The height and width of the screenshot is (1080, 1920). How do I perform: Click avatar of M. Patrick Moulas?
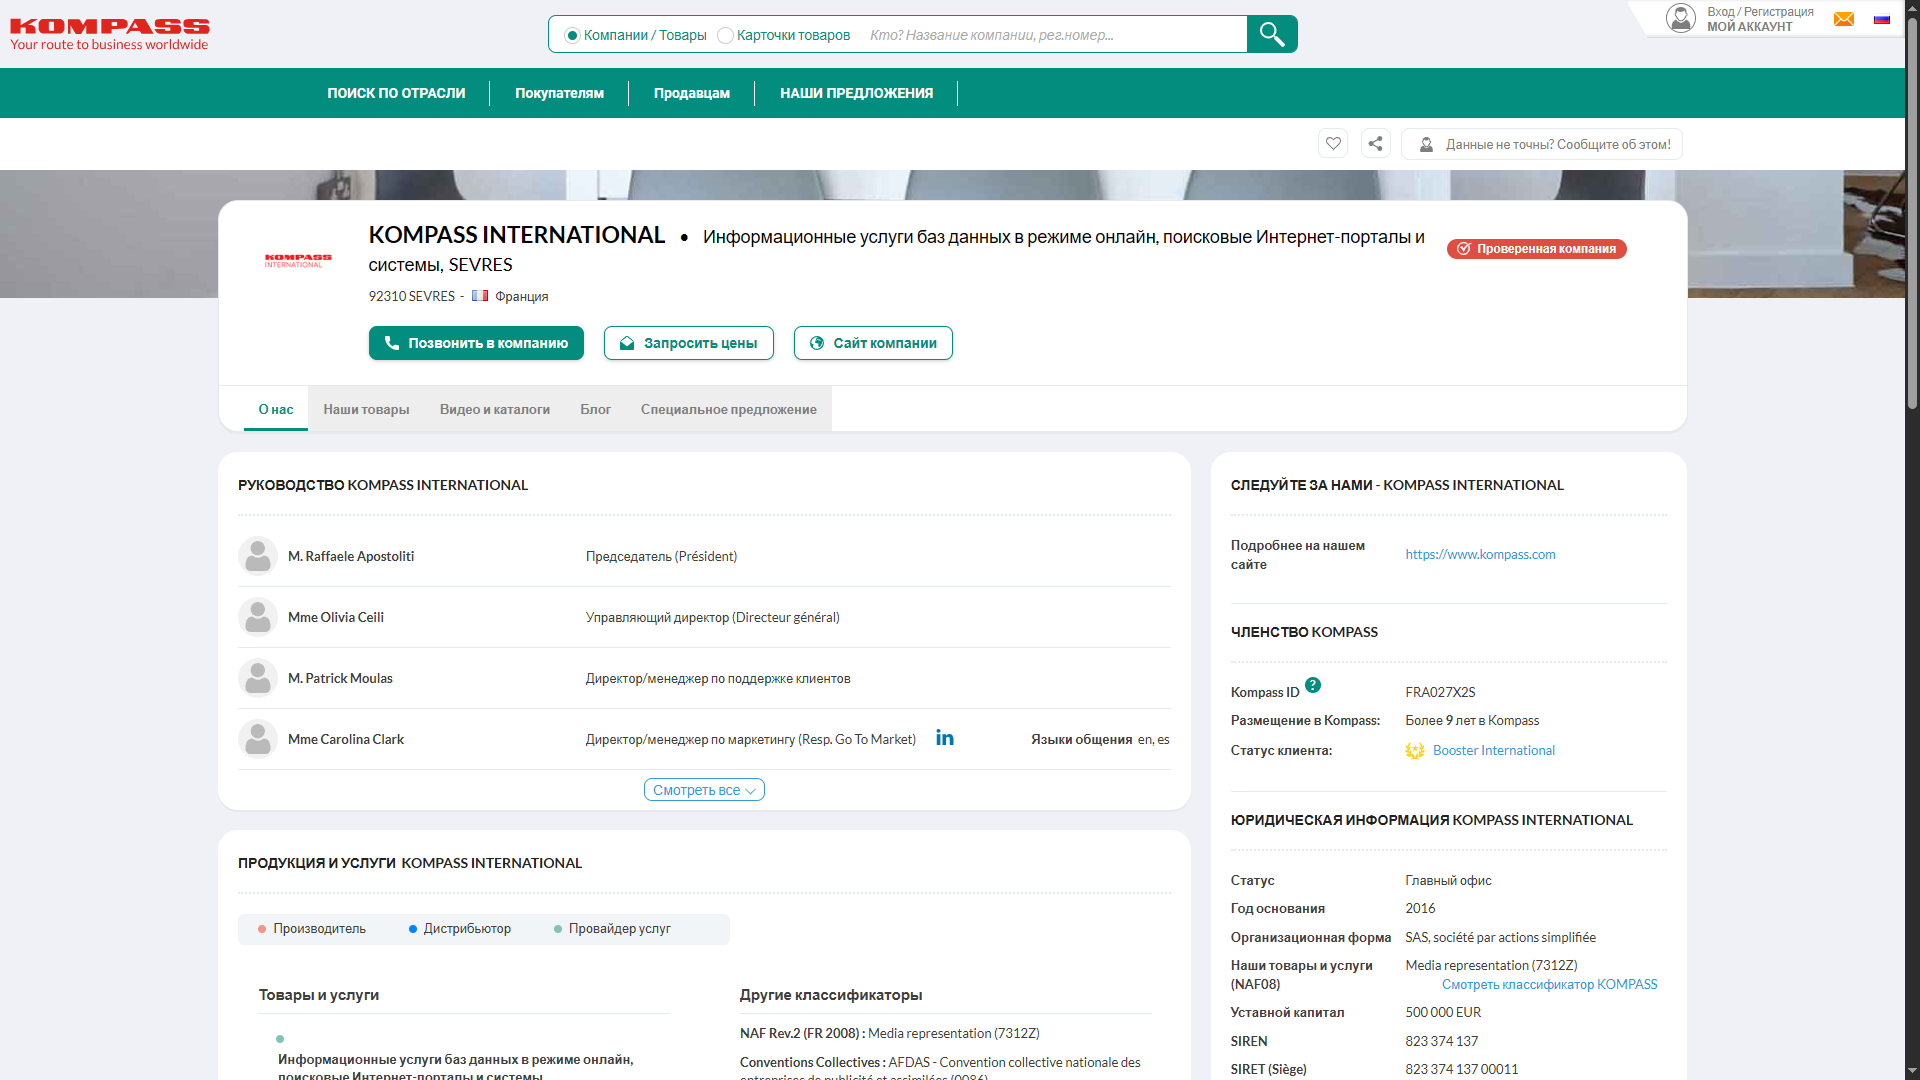click(x=258, y=678)
